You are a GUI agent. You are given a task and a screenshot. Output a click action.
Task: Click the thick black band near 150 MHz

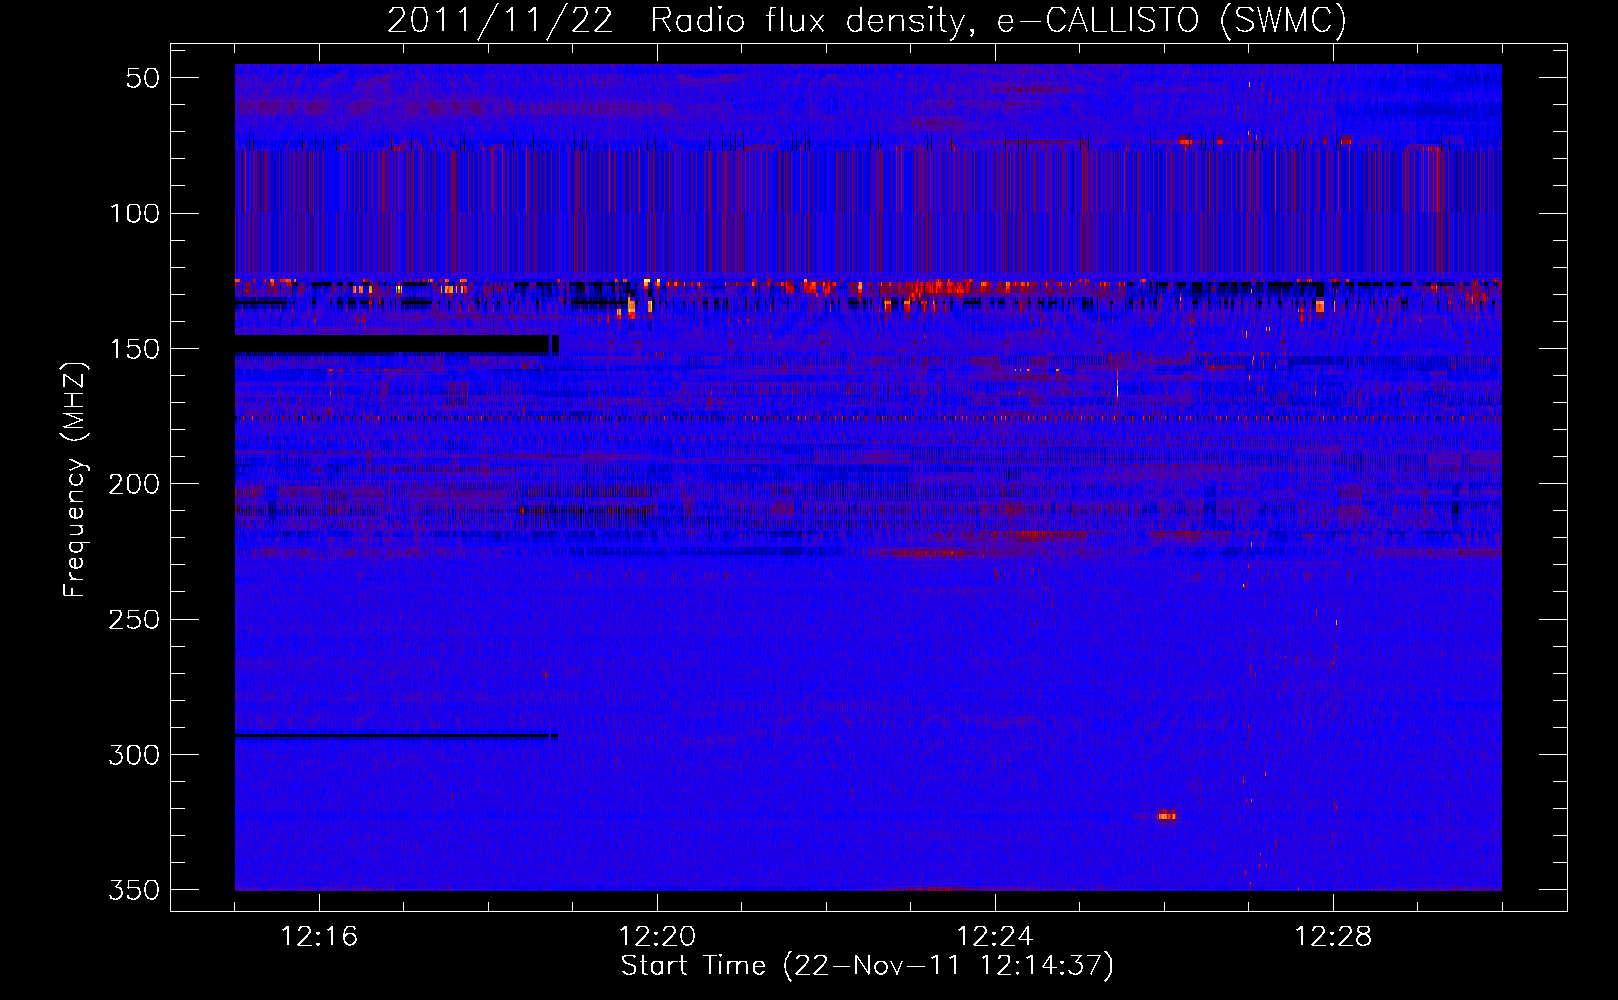[x=396, y=344]
